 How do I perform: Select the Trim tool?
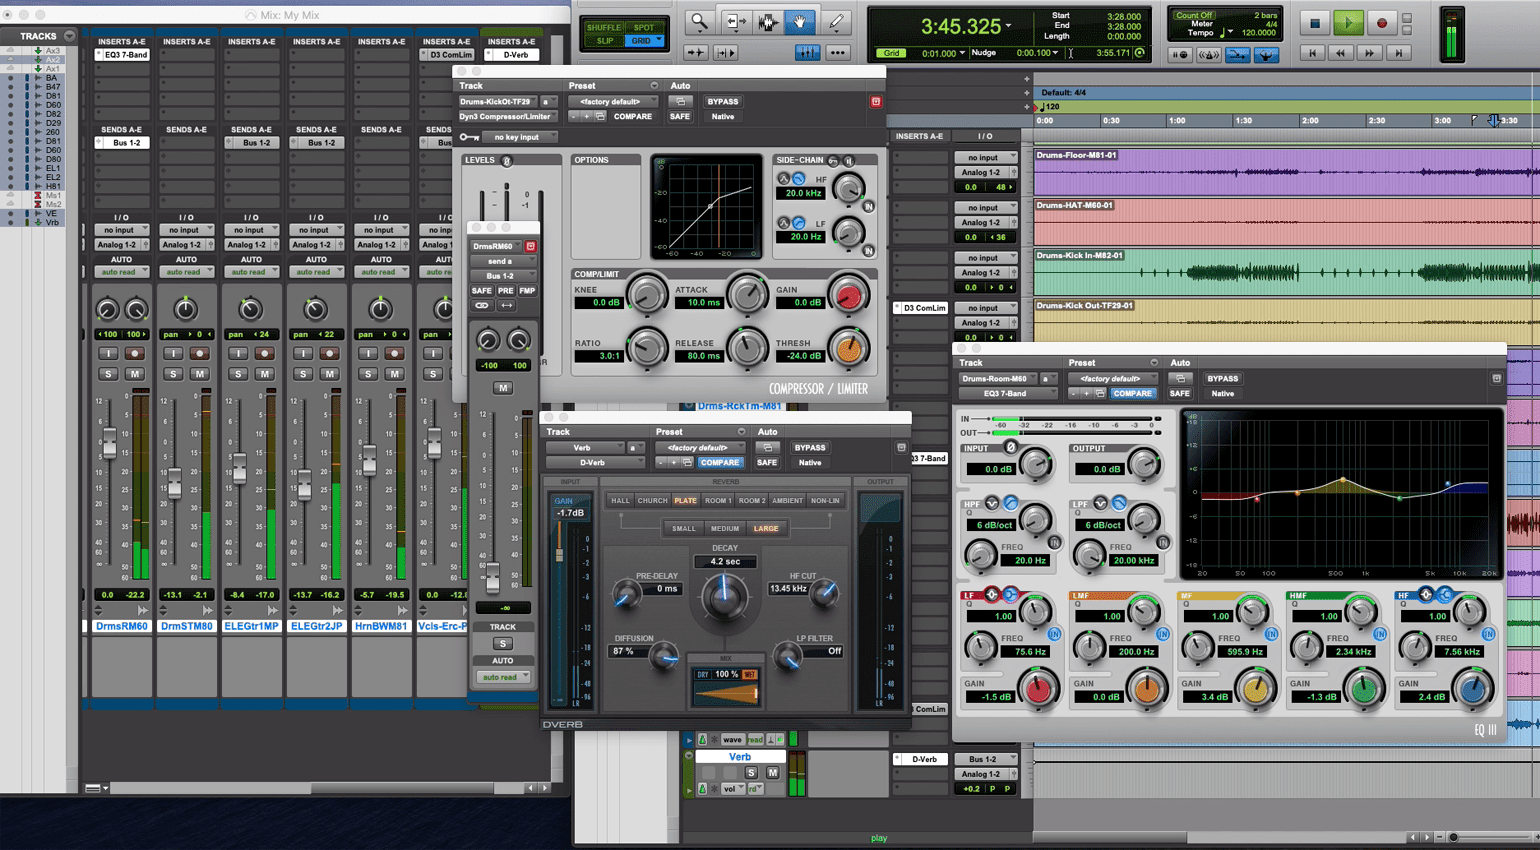point(736,21)
